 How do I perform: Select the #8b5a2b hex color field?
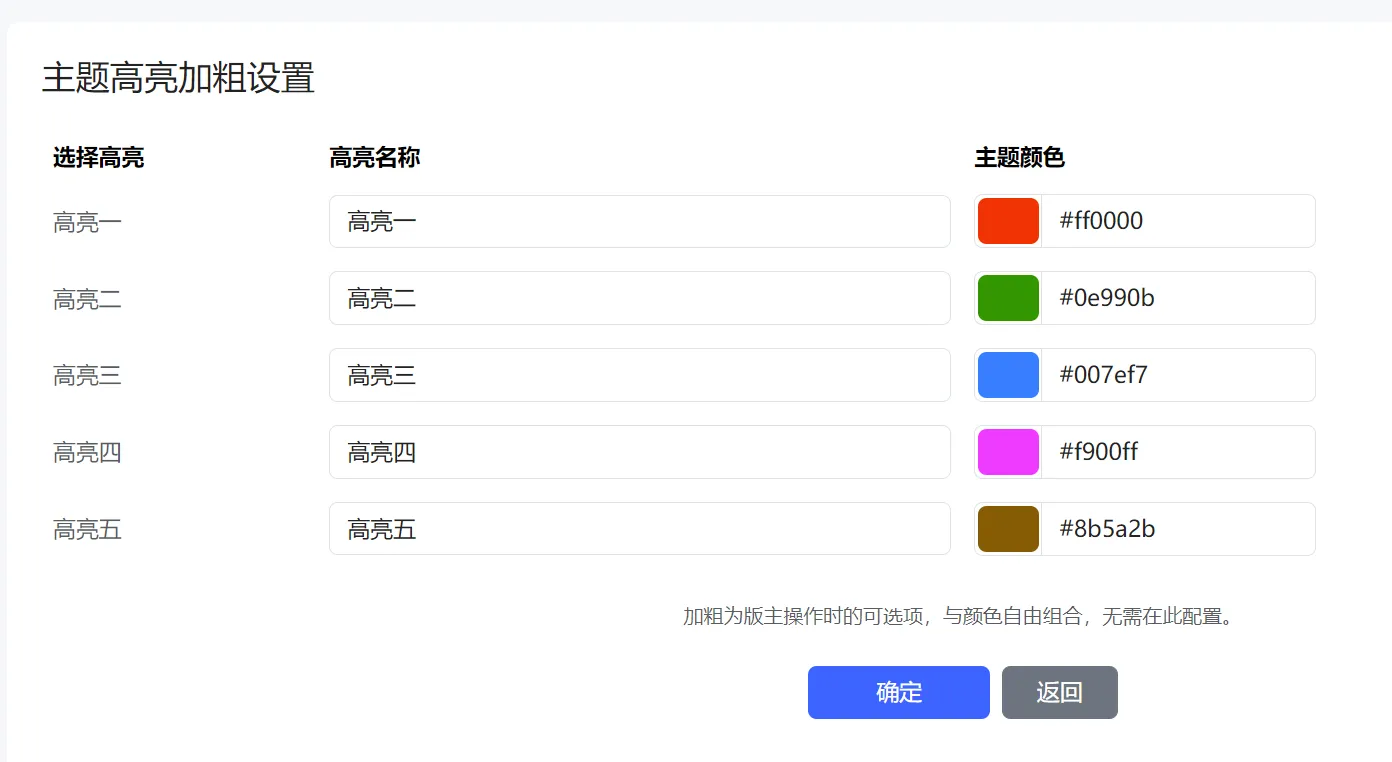[x=1178, y=529]
